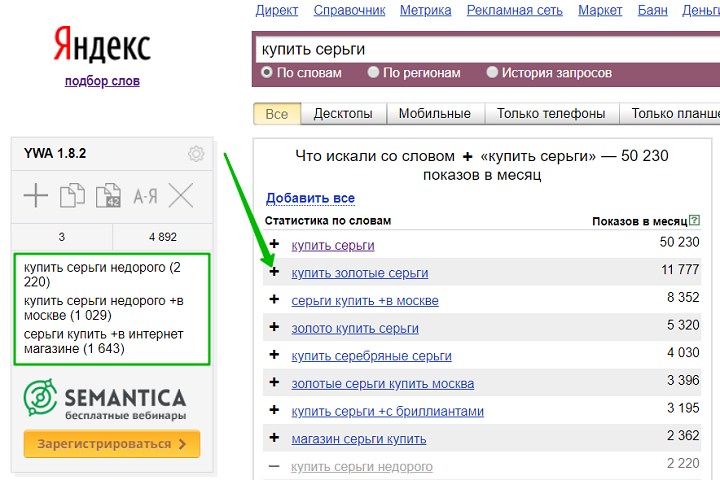Open 'золото купить серьги' keyword link
The height and width of the screenshot is (480, 720).
[x=355, y=328]
